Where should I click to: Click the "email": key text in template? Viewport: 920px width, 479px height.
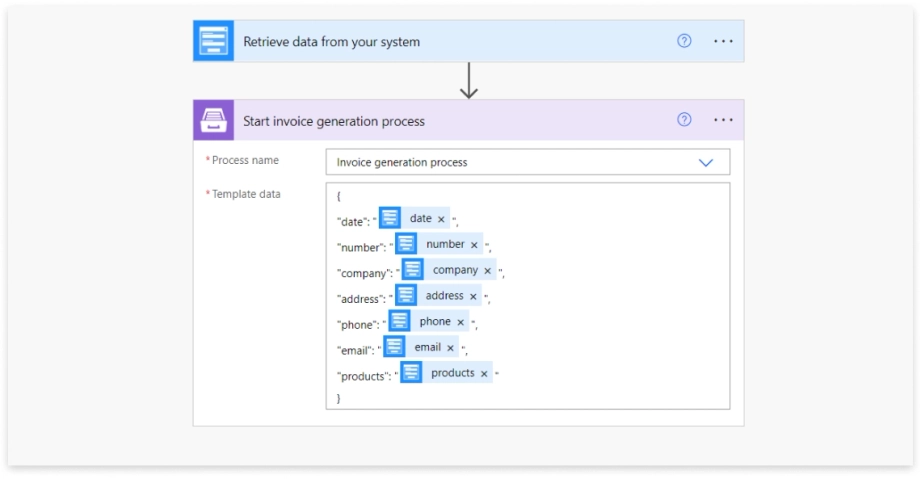point(356,351)
